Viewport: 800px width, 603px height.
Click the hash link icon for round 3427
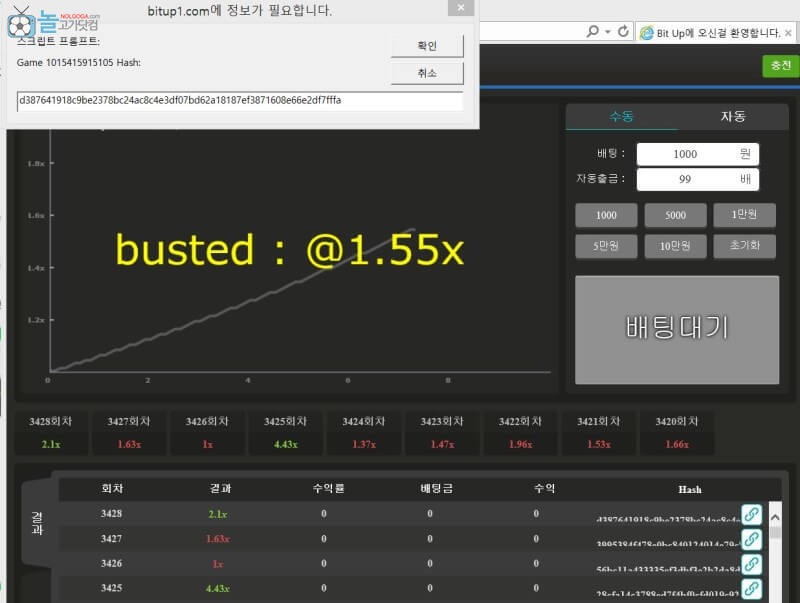(751, 539)
